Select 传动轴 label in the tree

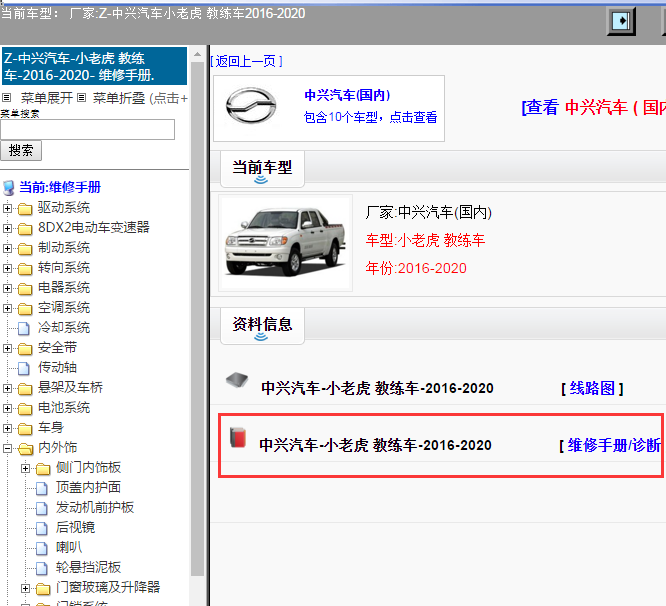click(57, 367)
